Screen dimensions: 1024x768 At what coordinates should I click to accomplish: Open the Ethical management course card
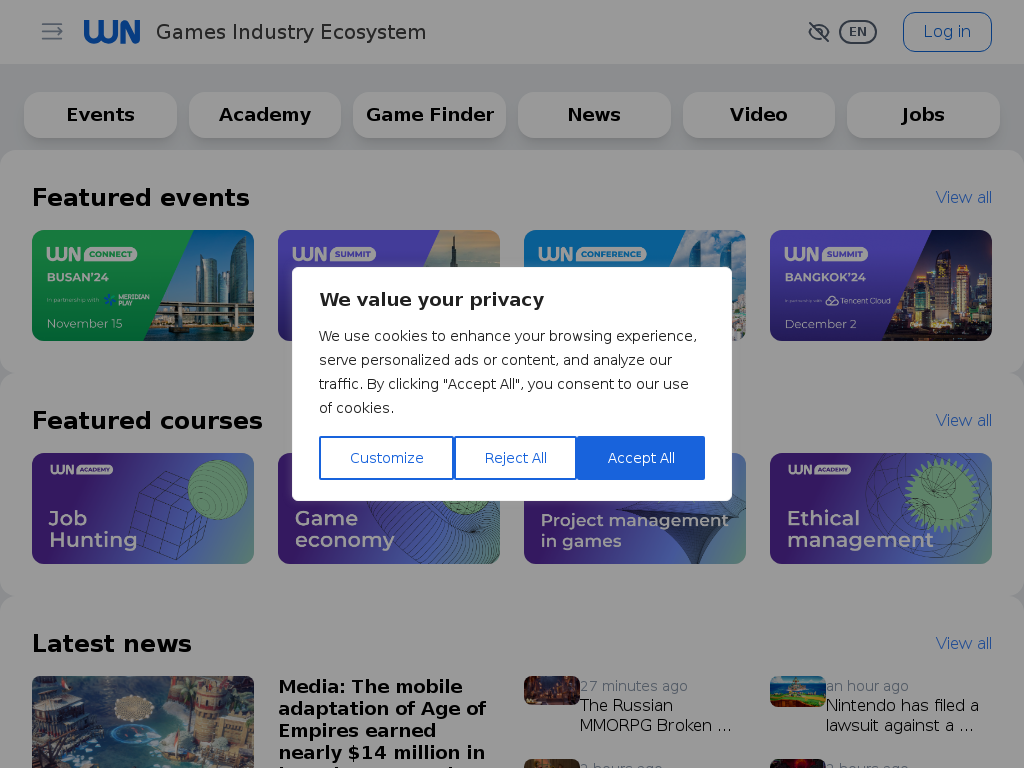[881, 508]
